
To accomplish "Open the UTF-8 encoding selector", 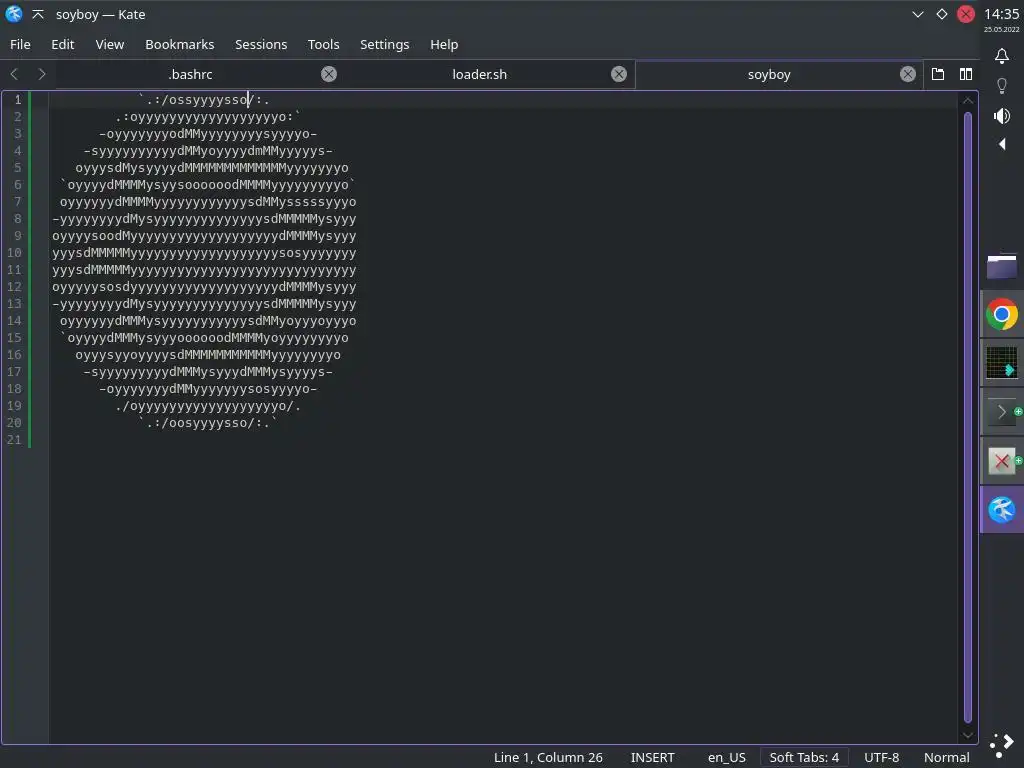I will tap(882, 758).
